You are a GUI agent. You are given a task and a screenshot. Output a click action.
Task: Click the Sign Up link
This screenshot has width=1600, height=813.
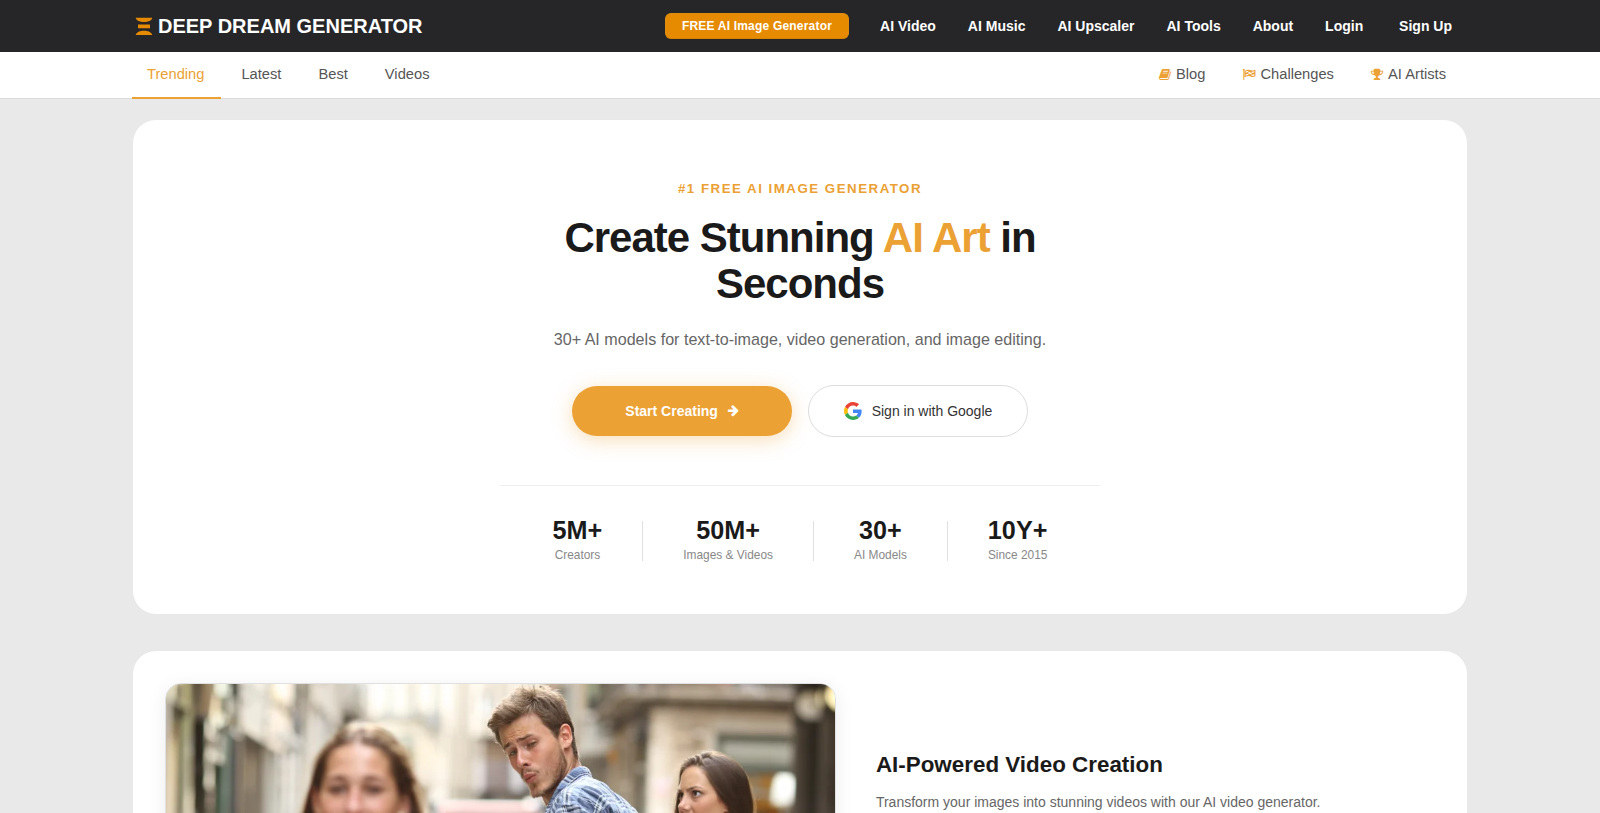pyautogui.click(x=1425, y=26)
